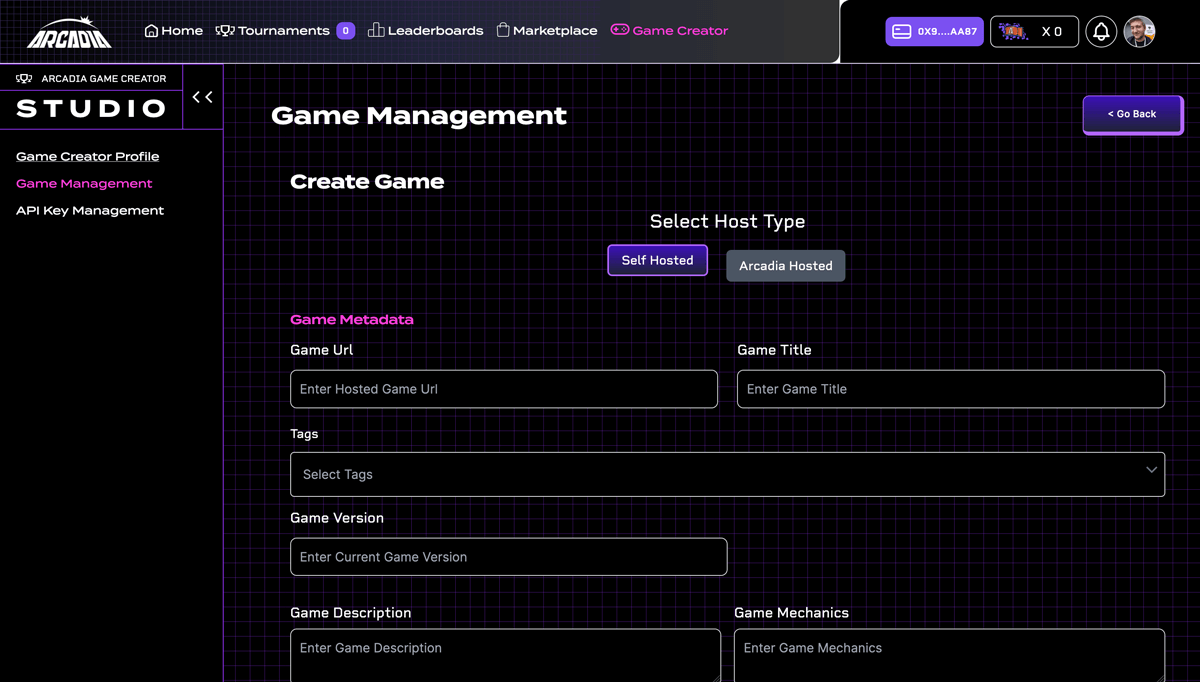The height and width of the screenshot is (682, 1200).
Task: Go to API Key Management
Action: point(89,210)
